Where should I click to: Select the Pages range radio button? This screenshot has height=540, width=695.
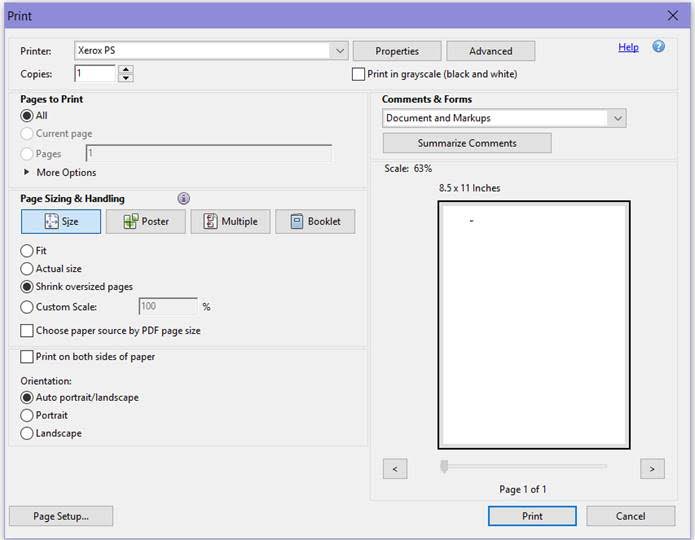27,154
